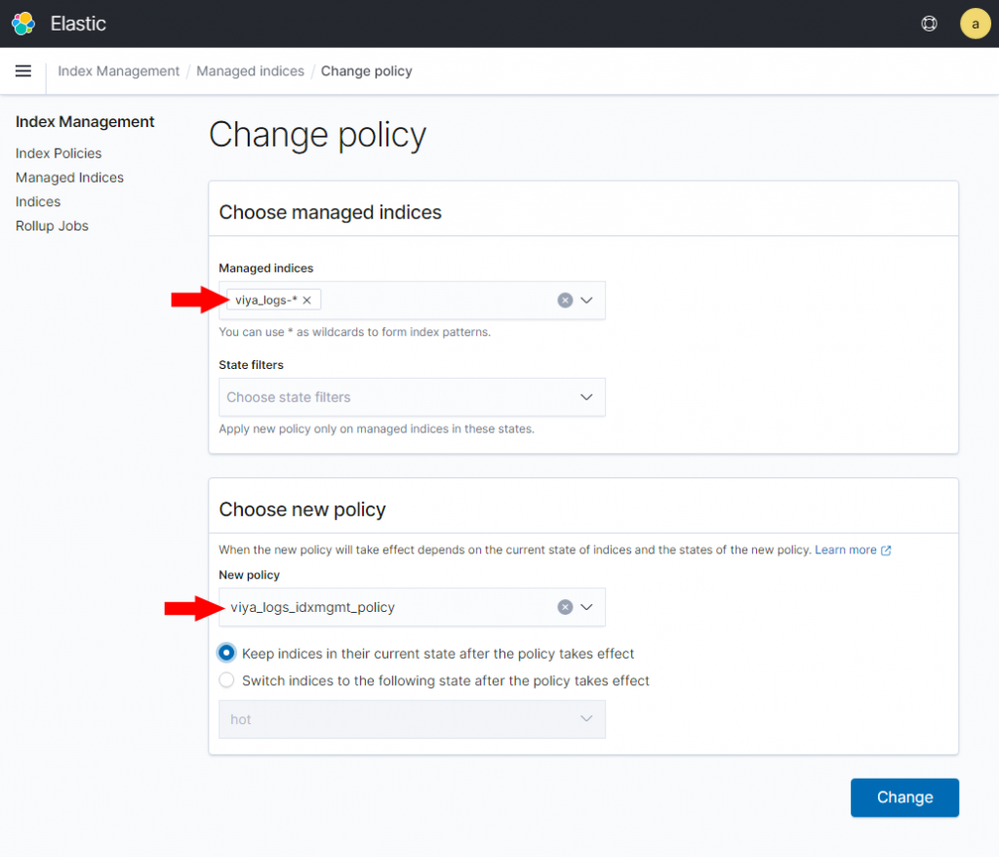The image size is (999, 857).
Task: Clear the selected new policy
Action: pos(565,607)
